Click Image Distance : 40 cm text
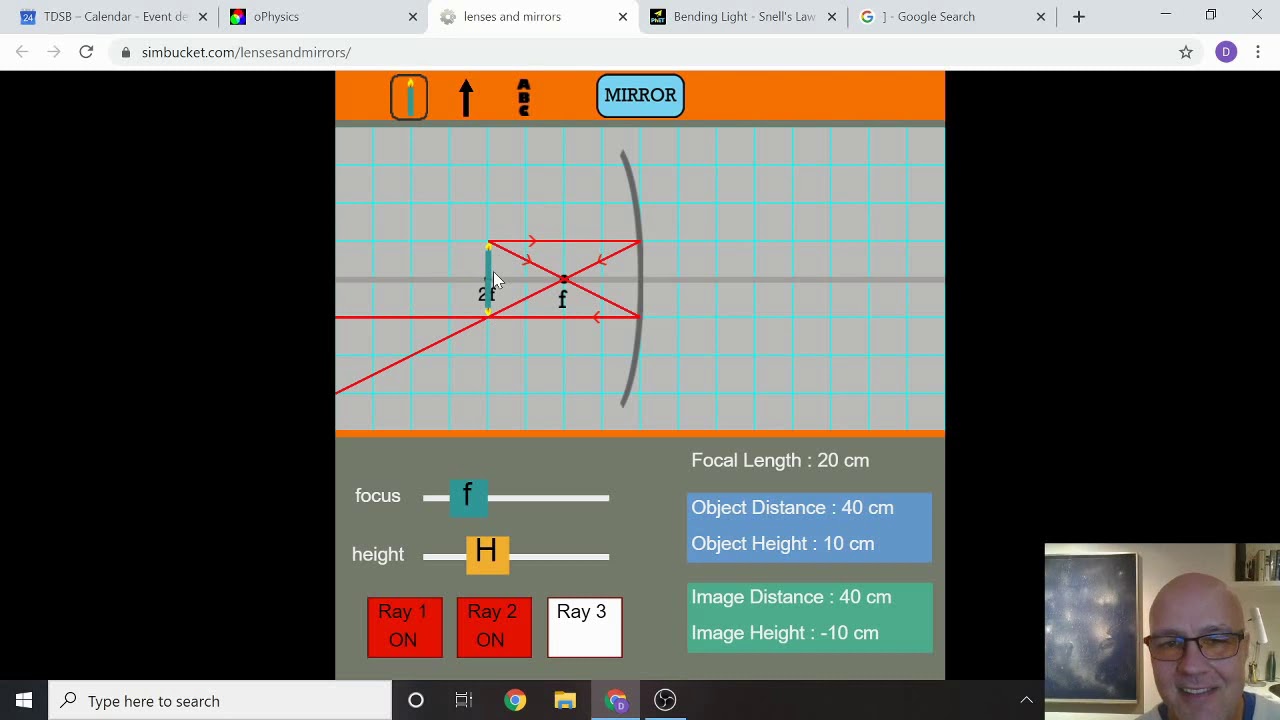1280x720 pixels. (791, 597)
